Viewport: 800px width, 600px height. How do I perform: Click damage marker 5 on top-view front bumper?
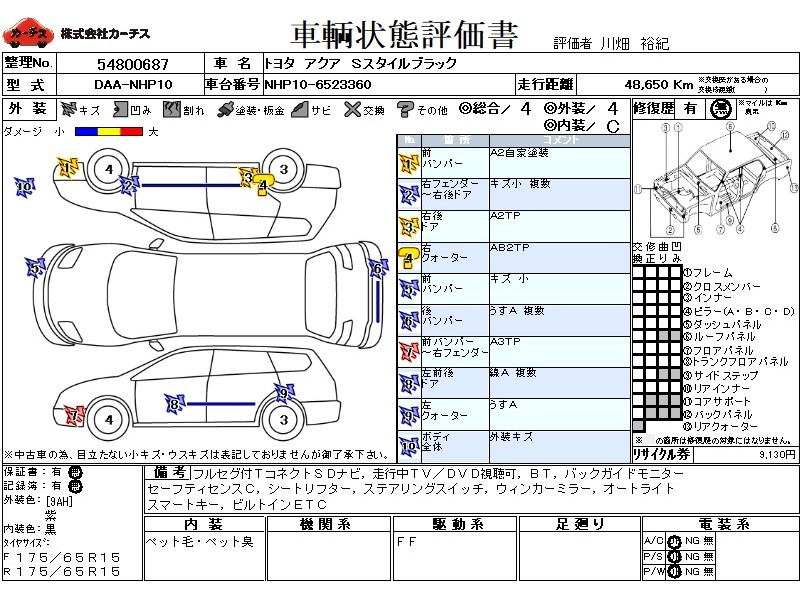coord(35,267)
